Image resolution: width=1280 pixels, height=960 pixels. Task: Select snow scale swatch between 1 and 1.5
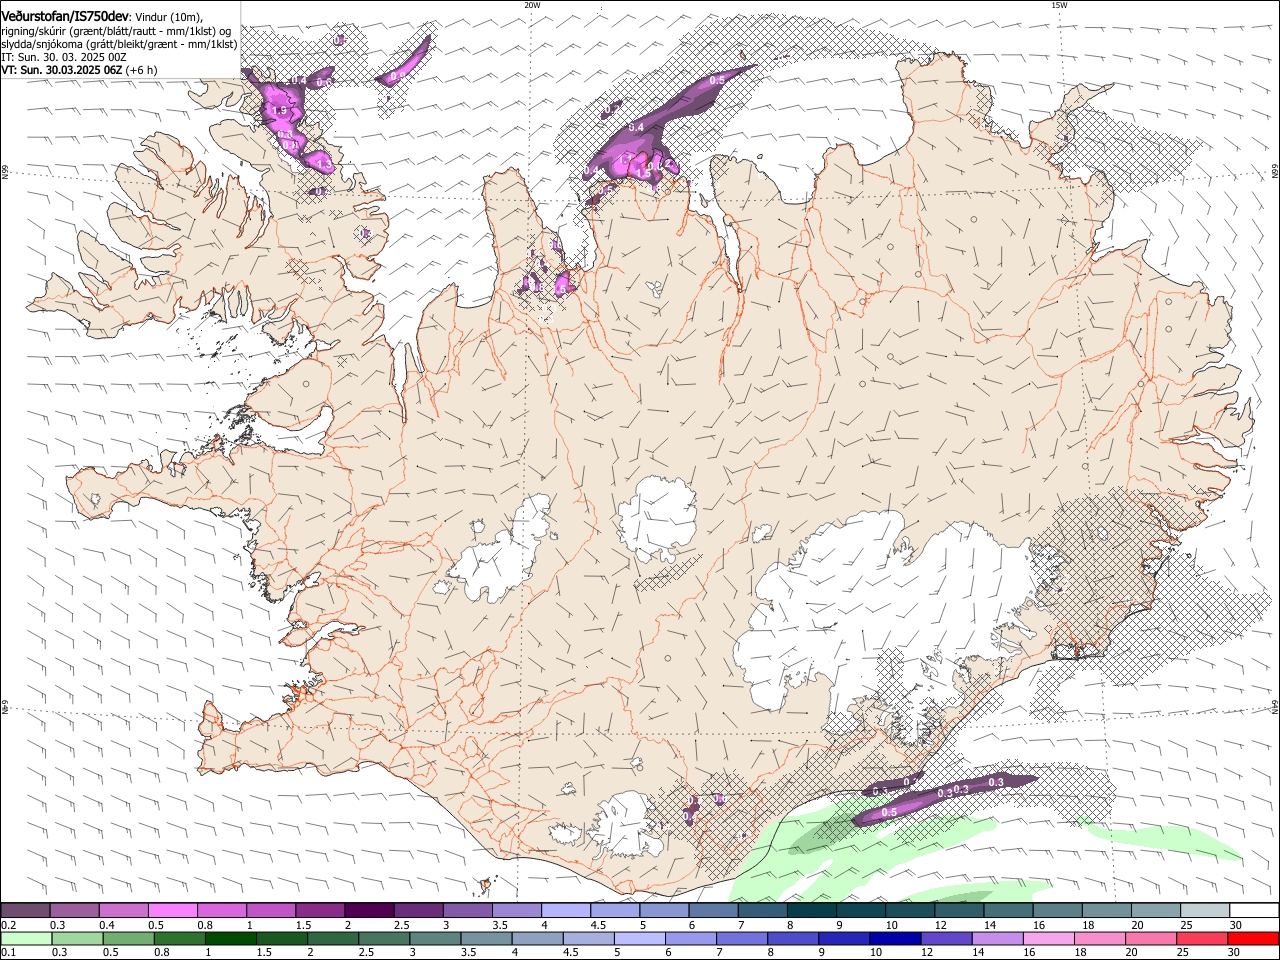point(272,910)
